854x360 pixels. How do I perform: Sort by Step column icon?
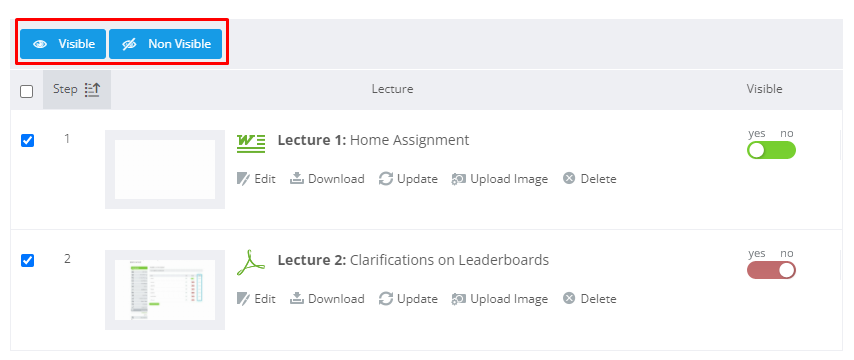point(92,90)
